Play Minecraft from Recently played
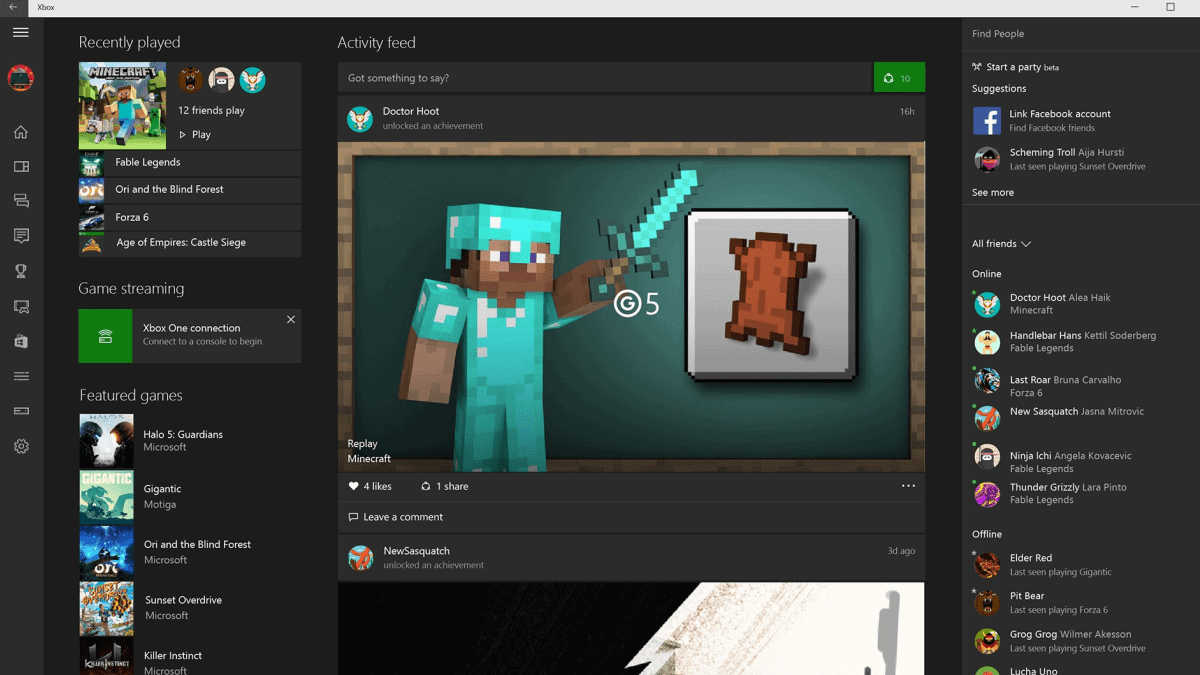The image size is (1200, 675). point(195,134)
